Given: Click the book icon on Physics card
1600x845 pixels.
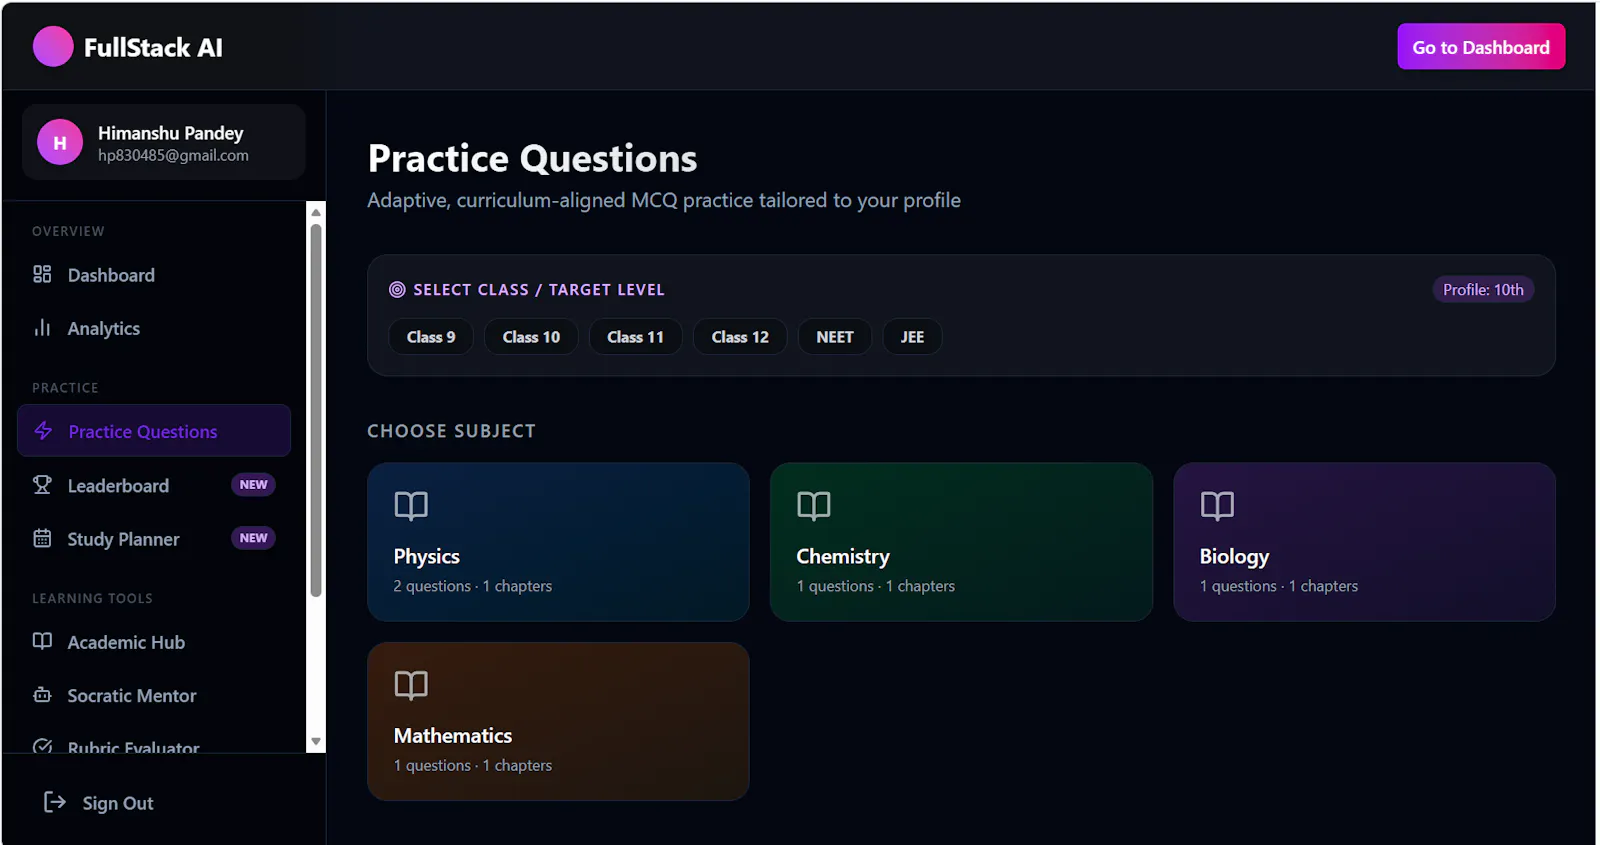Looking at the screenshot, I should tap(411, 506).
